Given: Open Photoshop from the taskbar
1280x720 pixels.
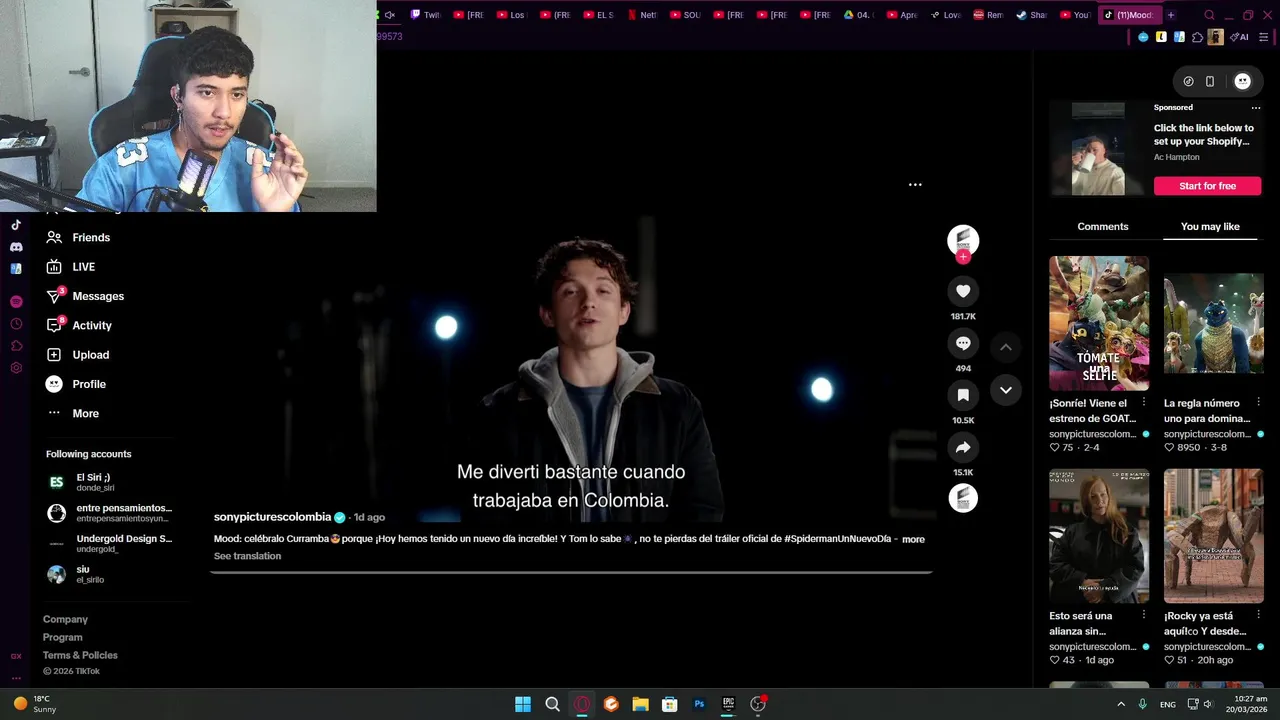Looking at the screenshot, I should pyautogui.click(x=699, y=704).
